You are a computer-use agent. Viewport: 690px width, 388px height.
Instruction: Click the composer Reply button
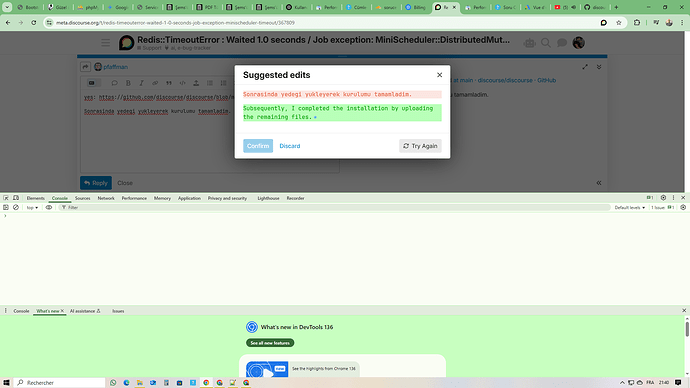(x=96, y=183)
